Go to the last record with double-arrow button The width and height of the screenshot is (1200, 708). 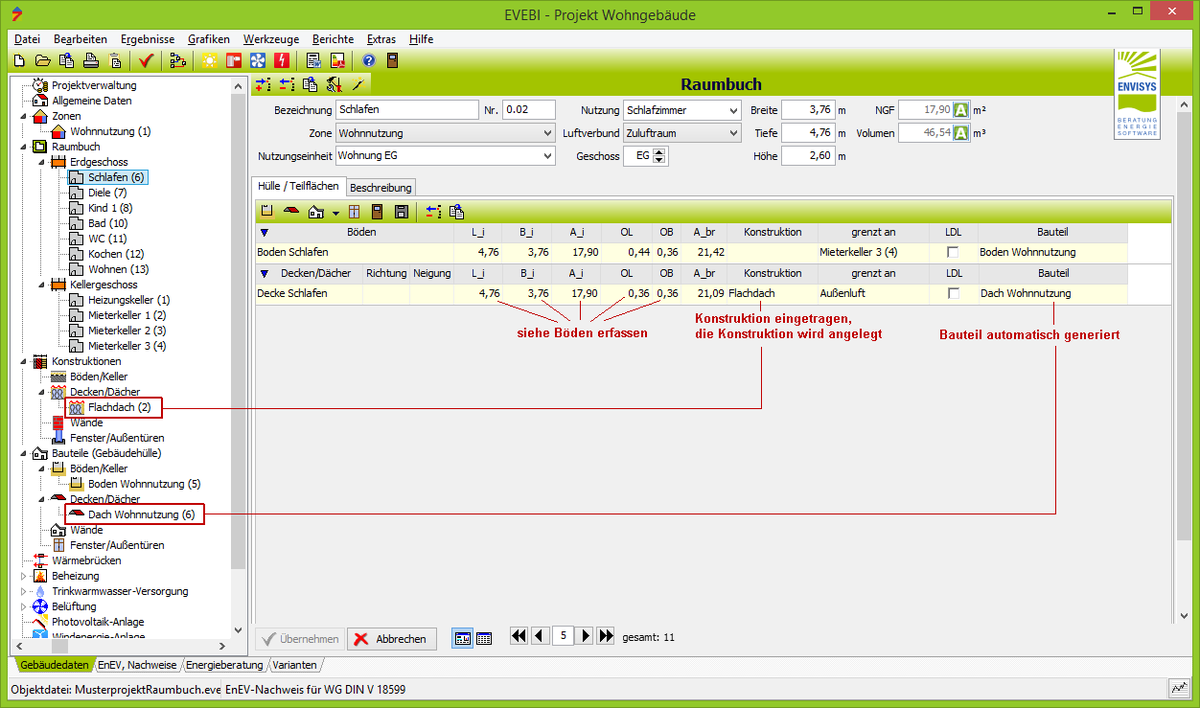pyautogui.click(x=606, y=636)
